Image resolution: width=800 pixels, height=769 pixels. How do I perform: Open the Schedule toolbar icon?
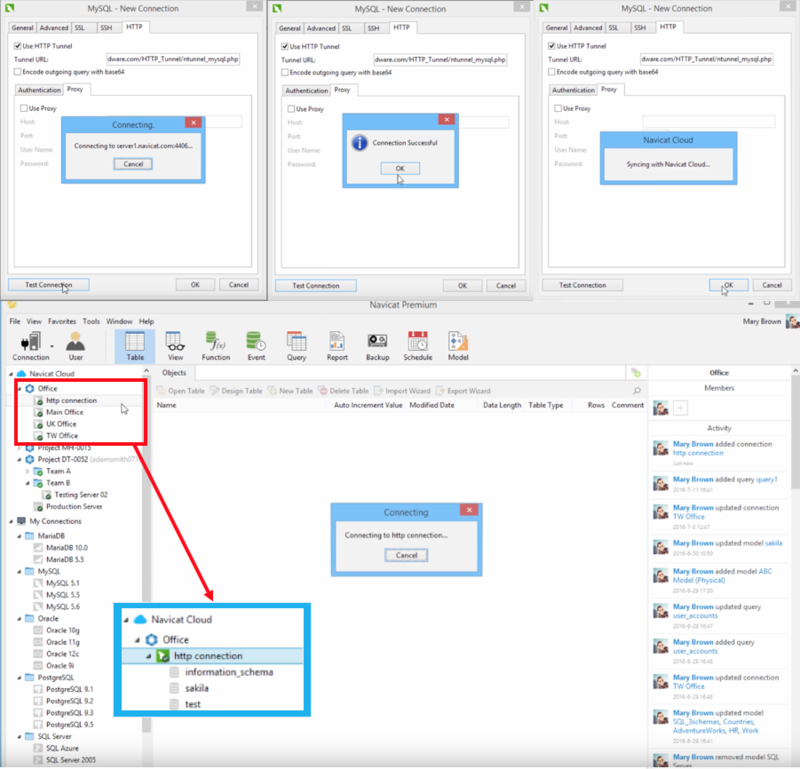coord(418,346)
